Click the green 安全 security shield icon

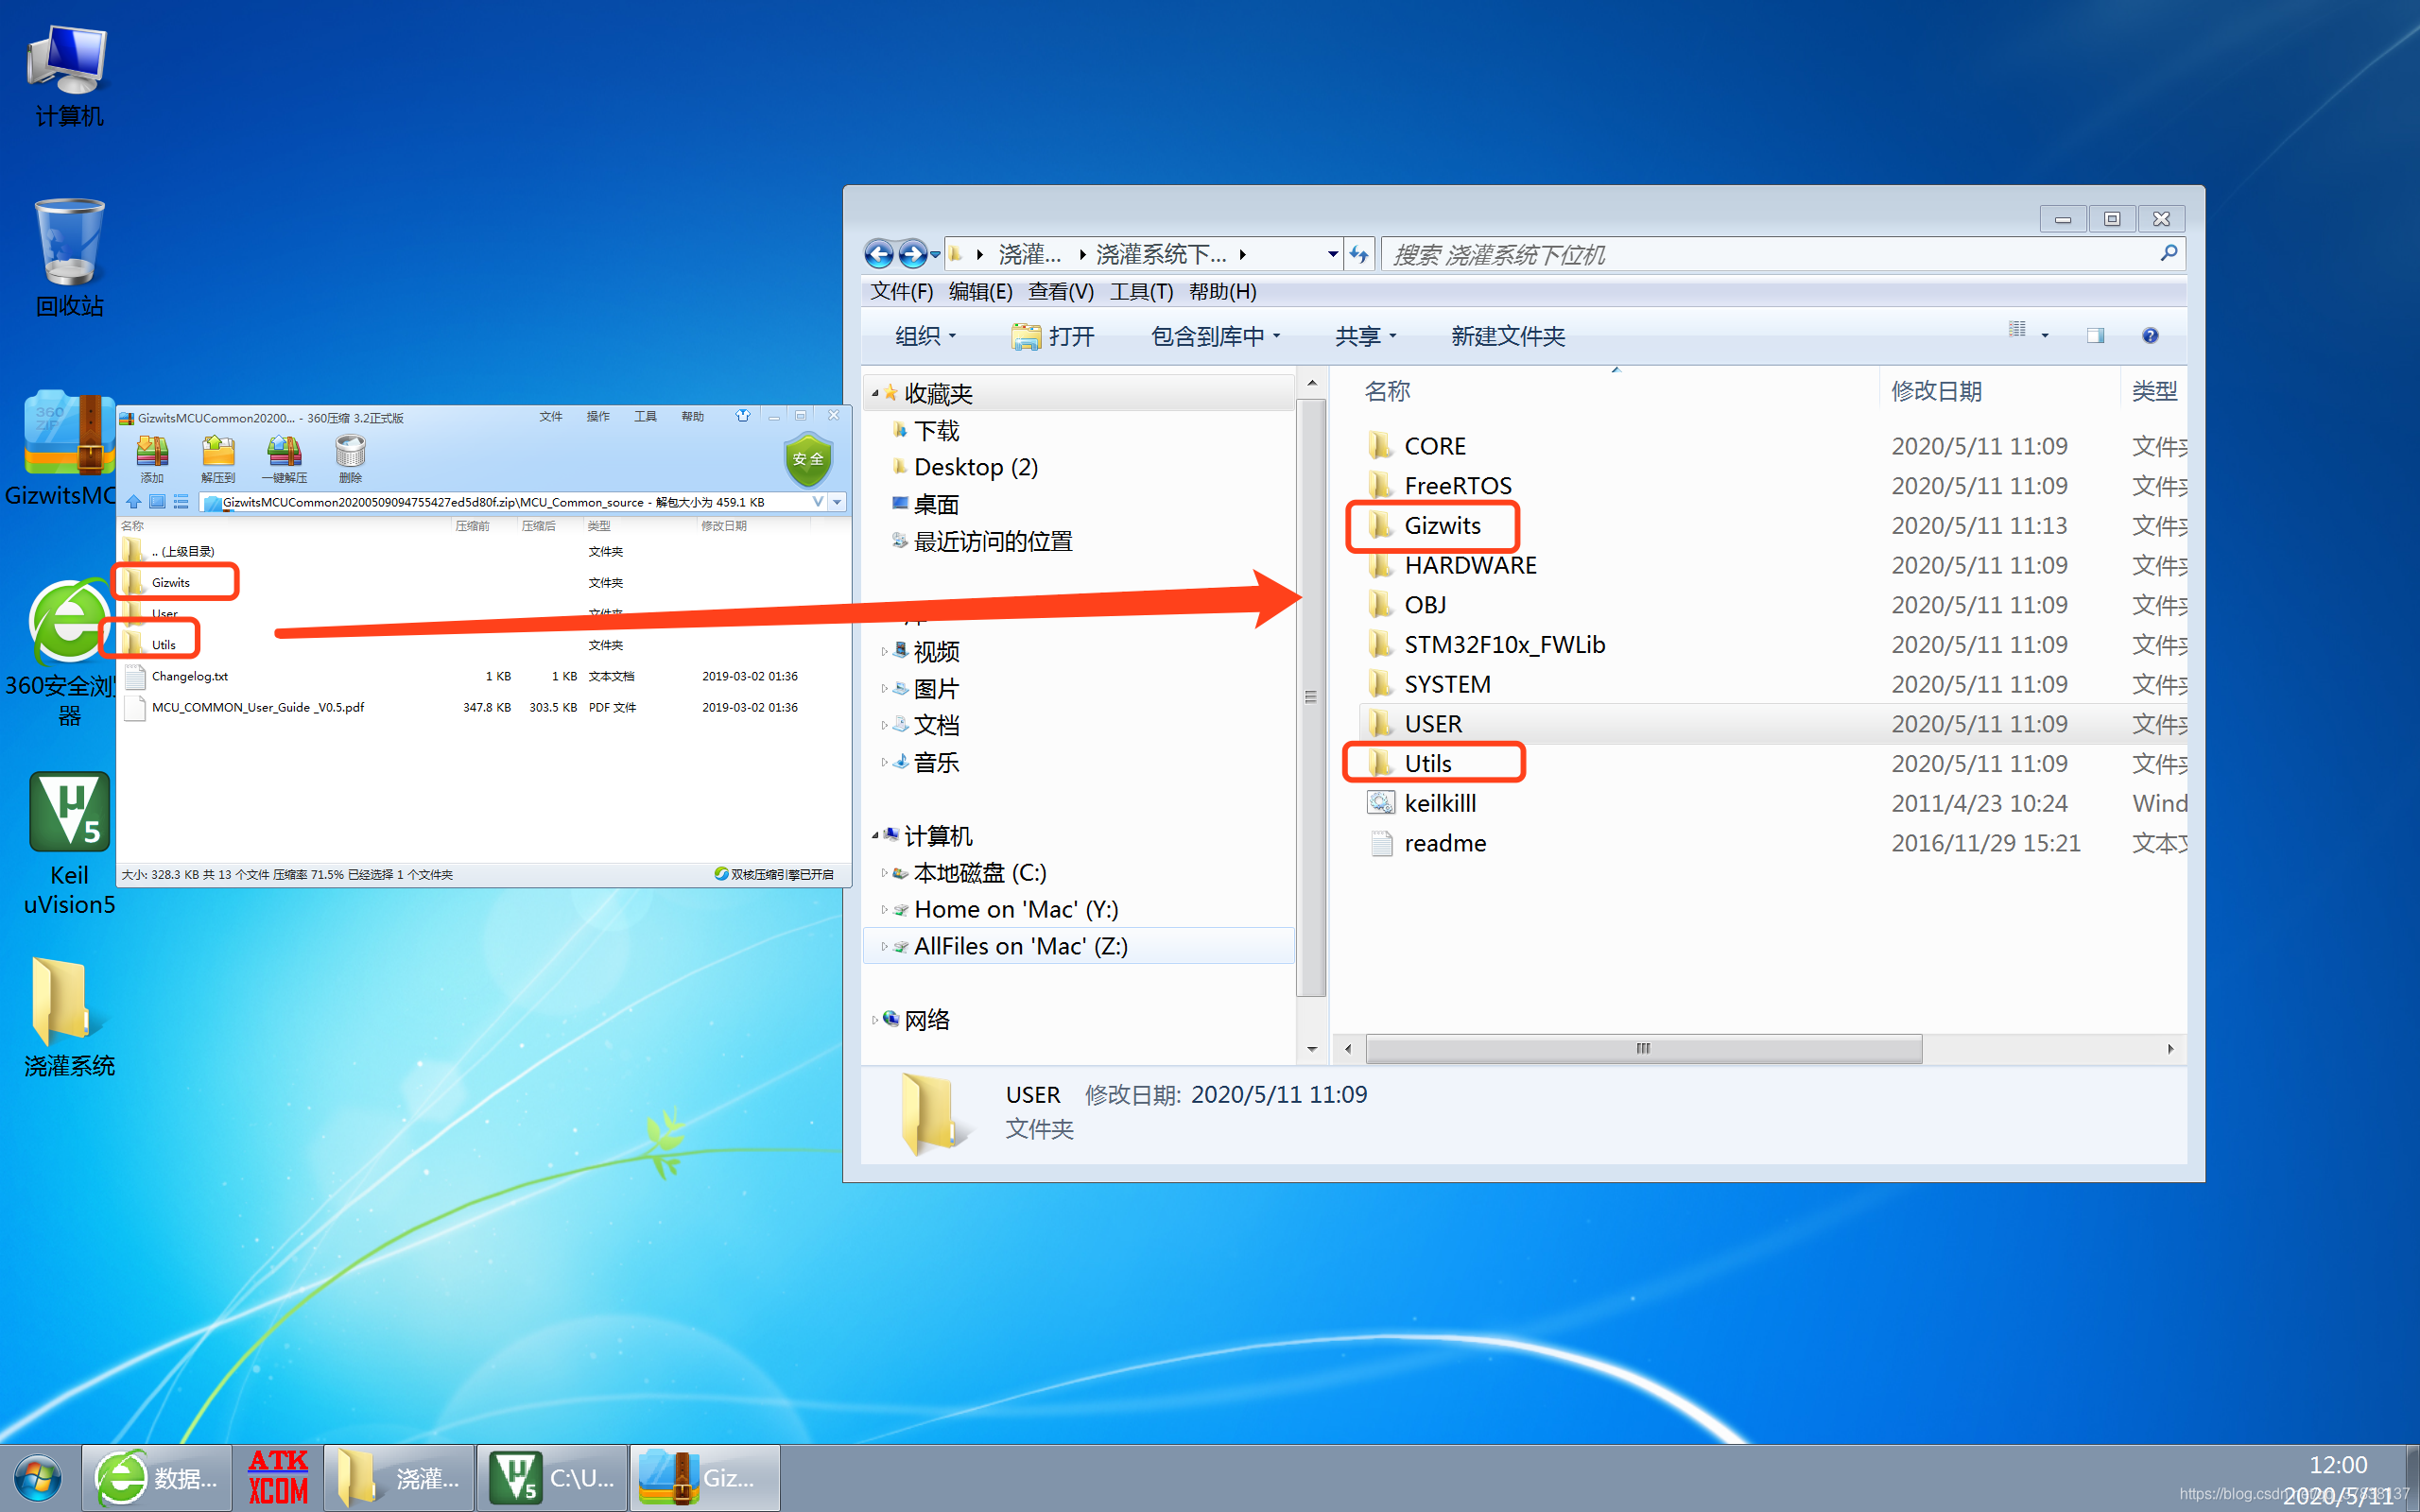[808, 460]
